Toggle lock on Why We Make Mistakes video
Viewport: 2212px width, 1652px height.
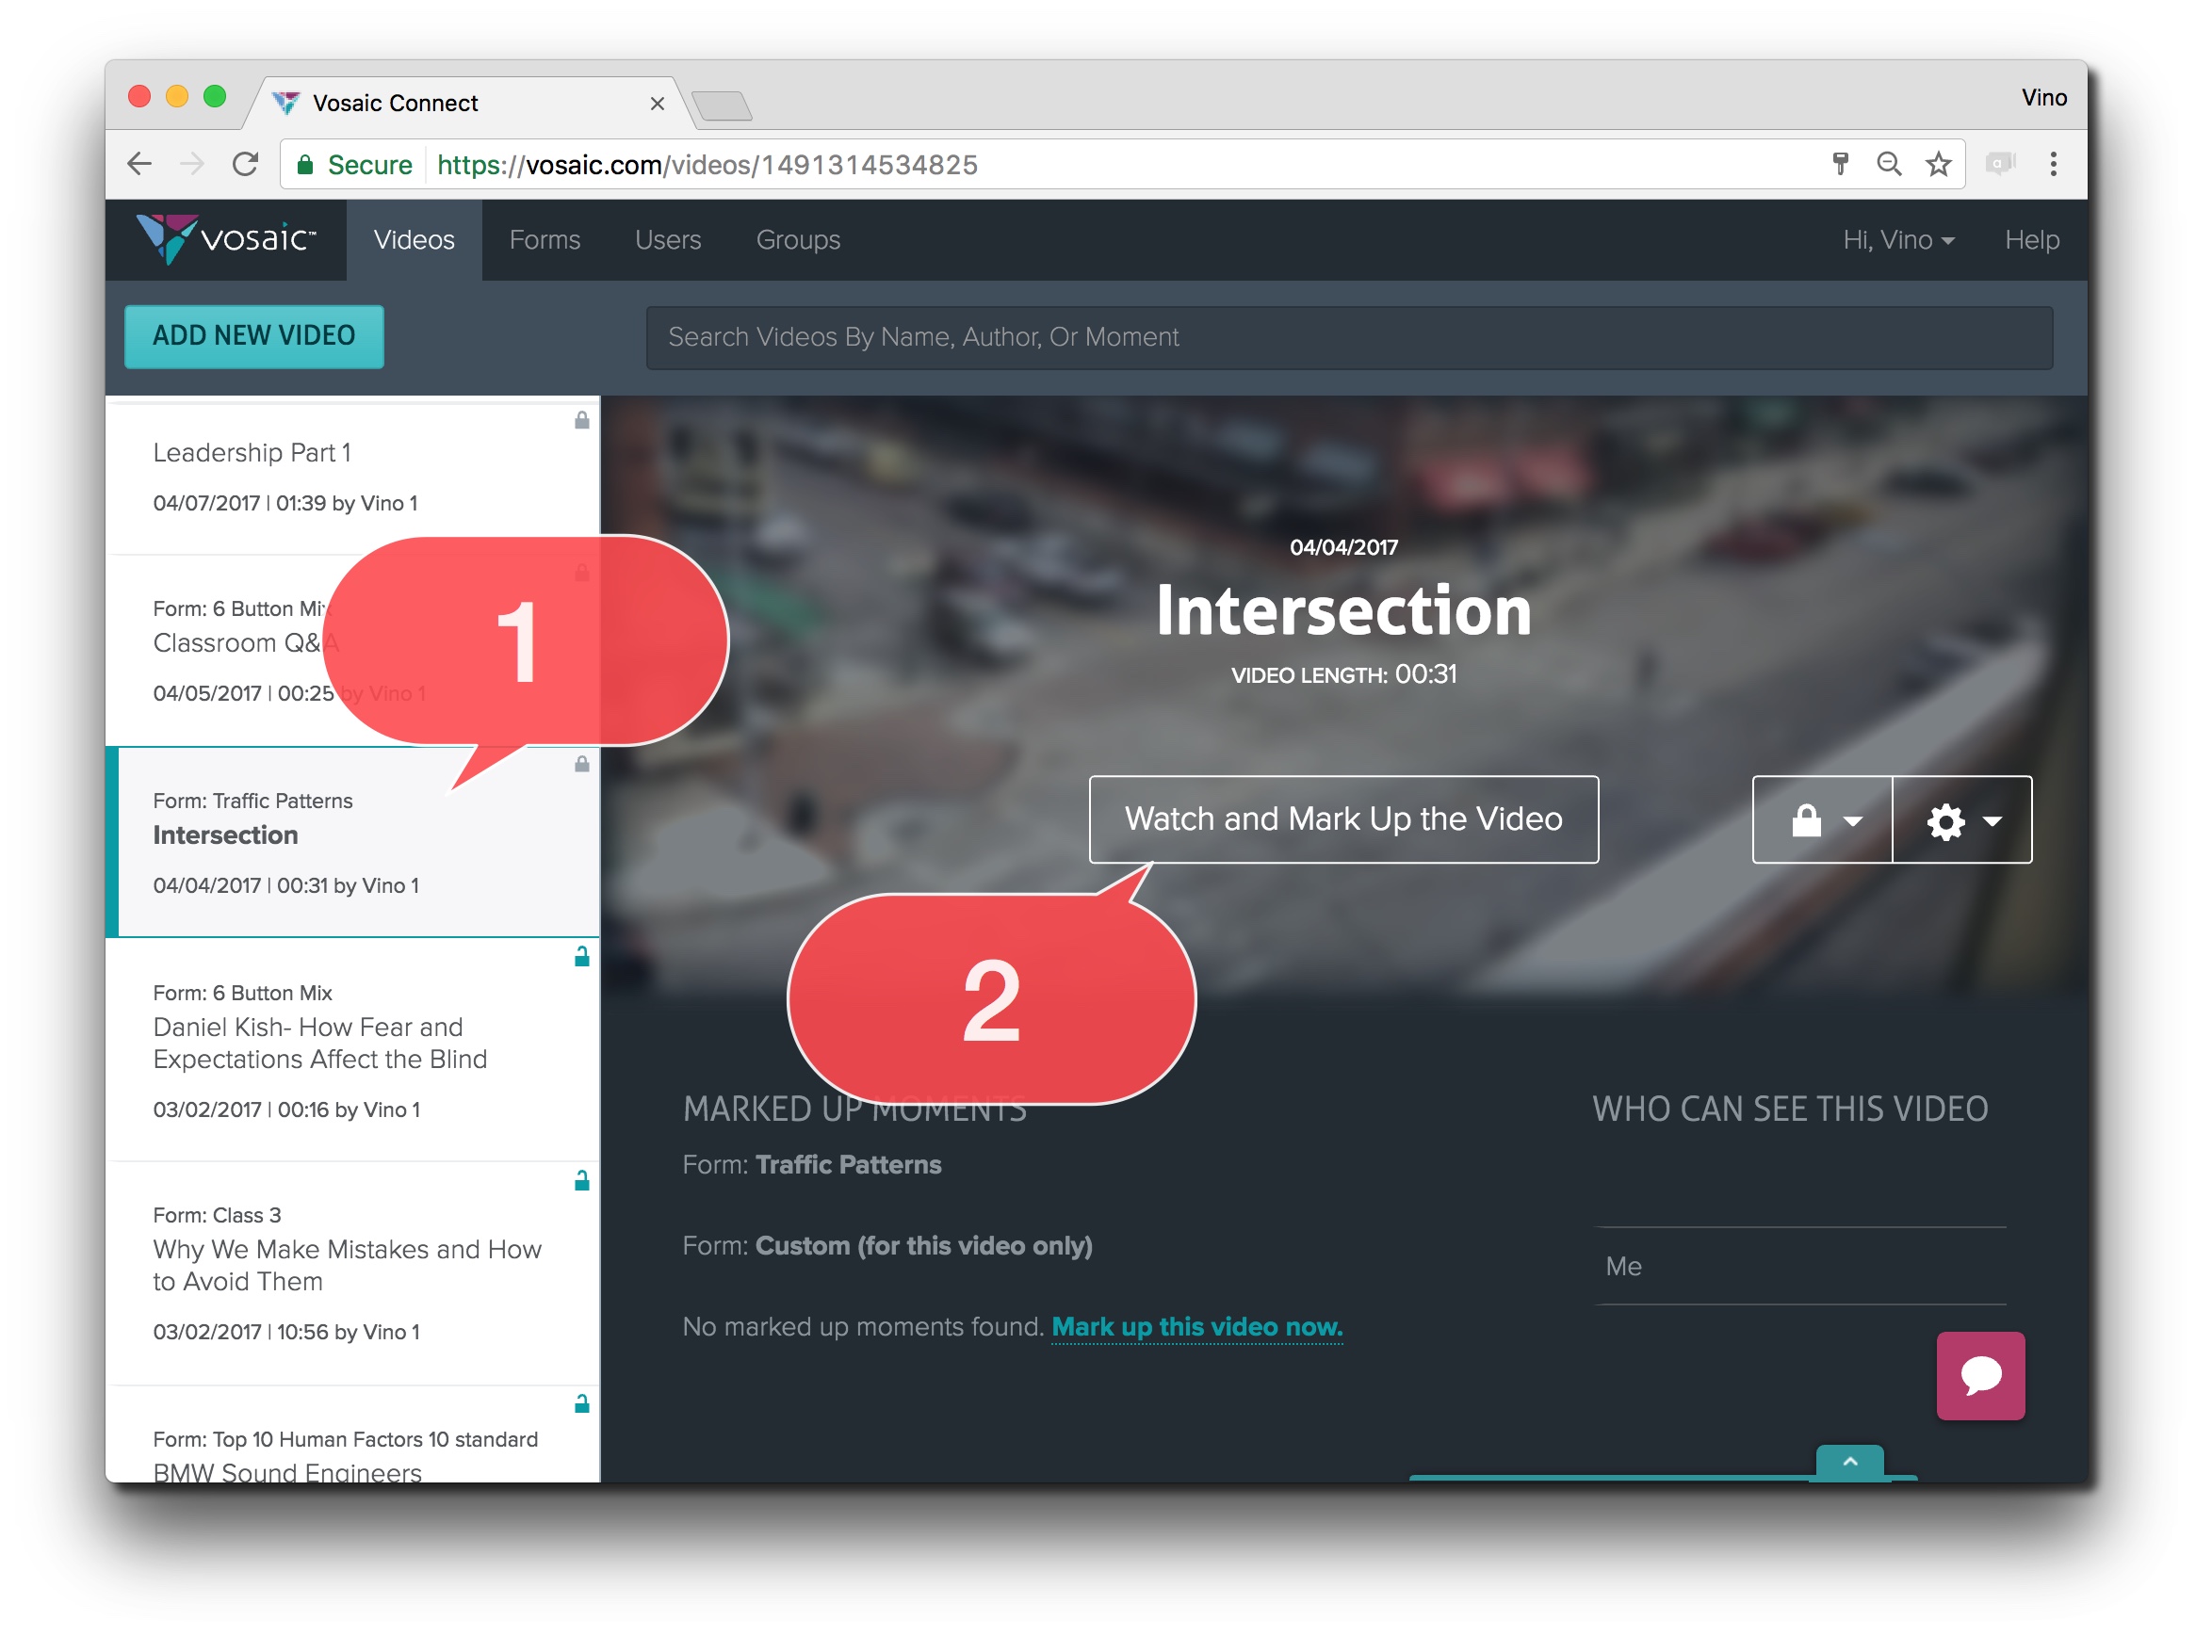pos(581,1181)
